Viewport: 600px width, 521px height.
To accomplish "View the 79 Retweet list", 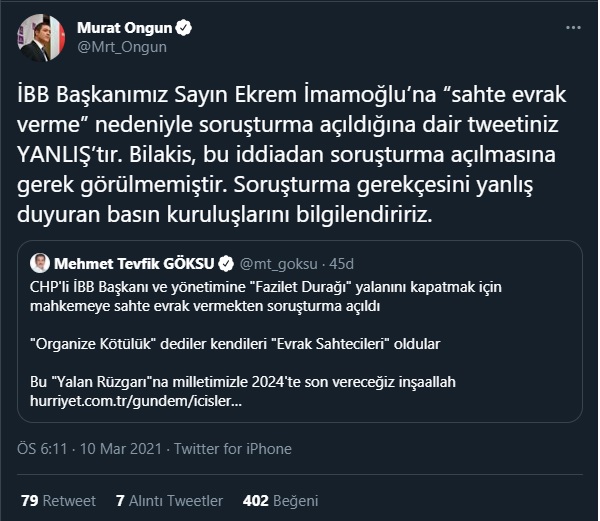I will coord(58,500).
